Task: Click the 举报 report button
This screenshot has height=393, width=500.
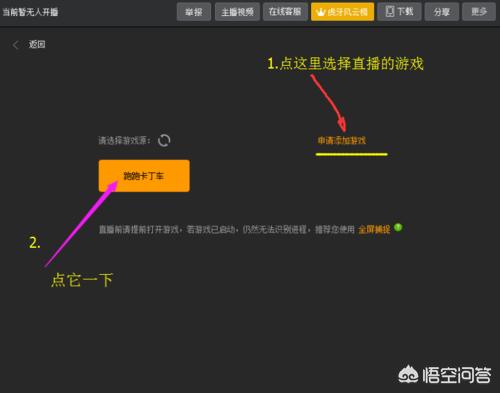Action: (x=194, y=12)
